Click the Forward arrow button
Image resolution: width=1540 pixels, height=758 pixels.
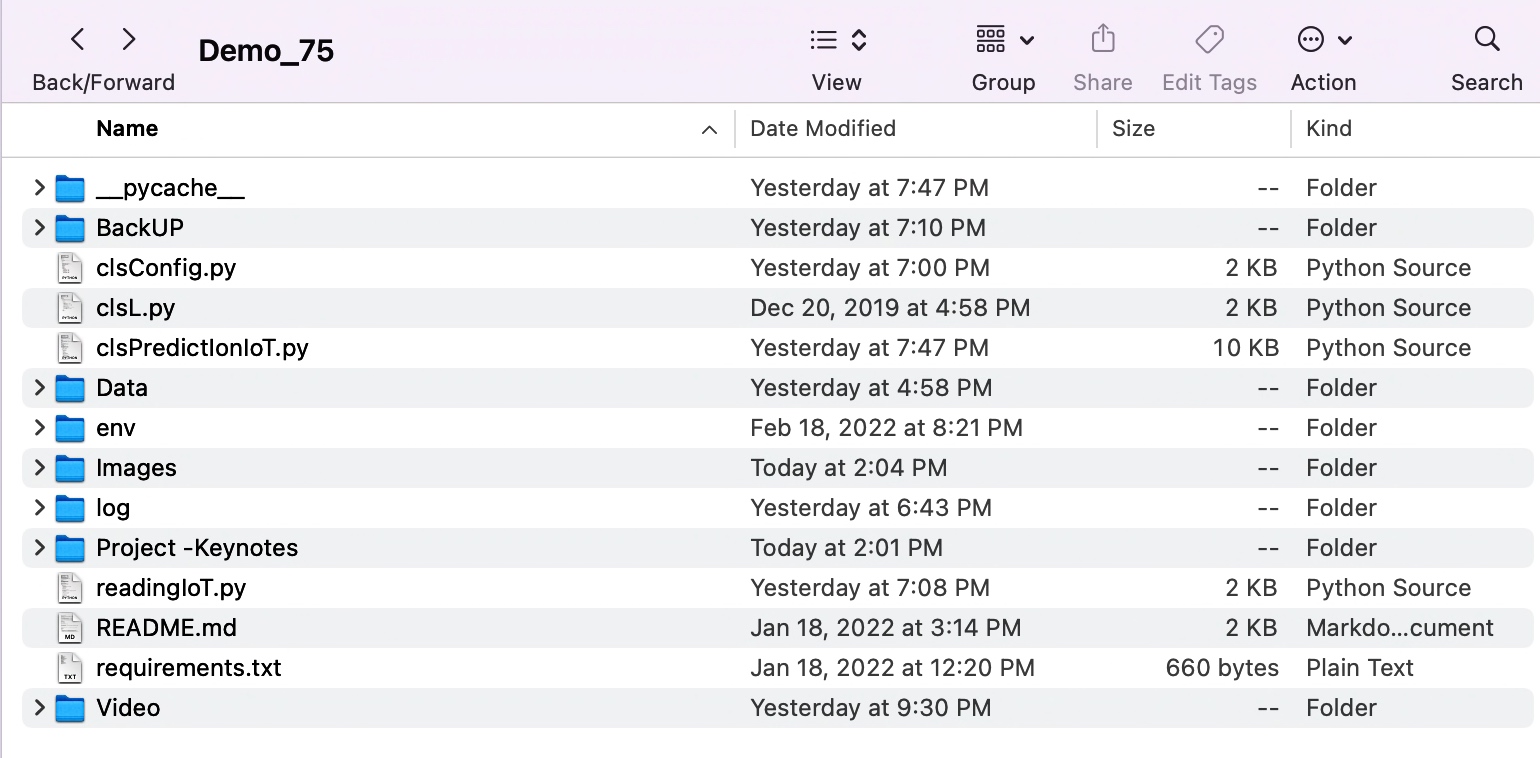click(x=128, y=40)
